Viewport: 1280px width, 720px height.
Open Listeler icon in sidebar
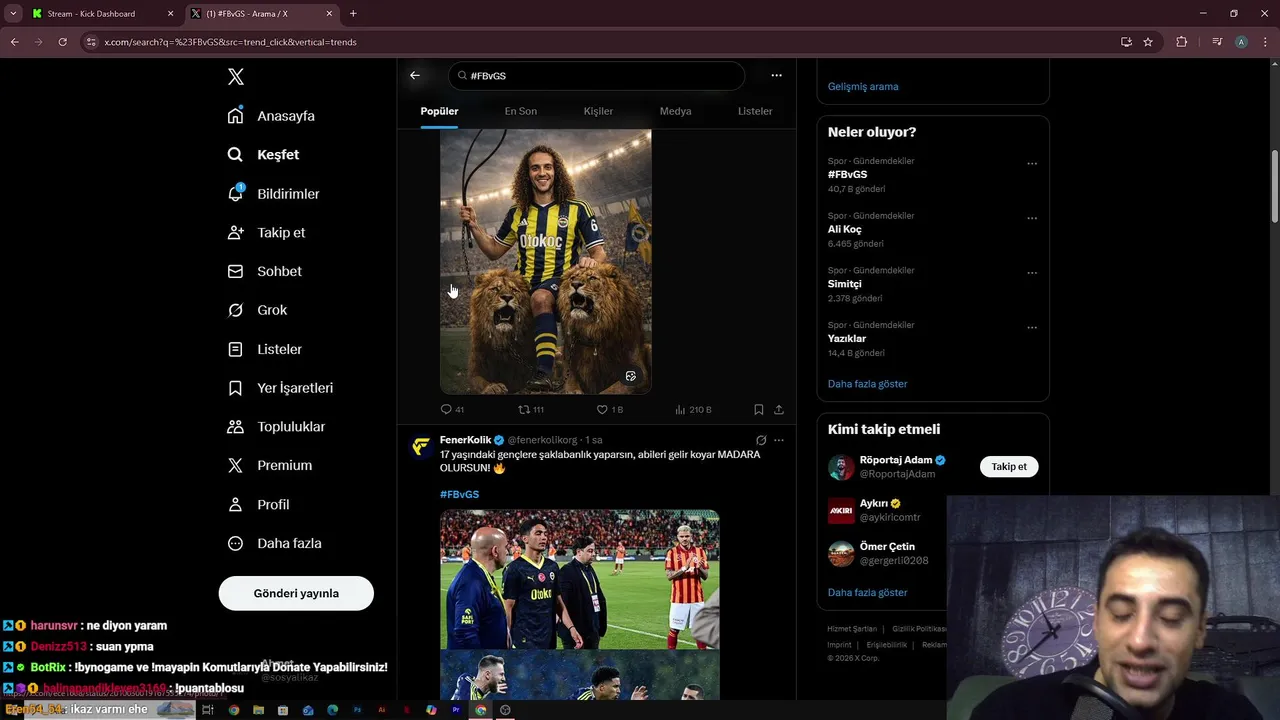click(x=235, y=349)
